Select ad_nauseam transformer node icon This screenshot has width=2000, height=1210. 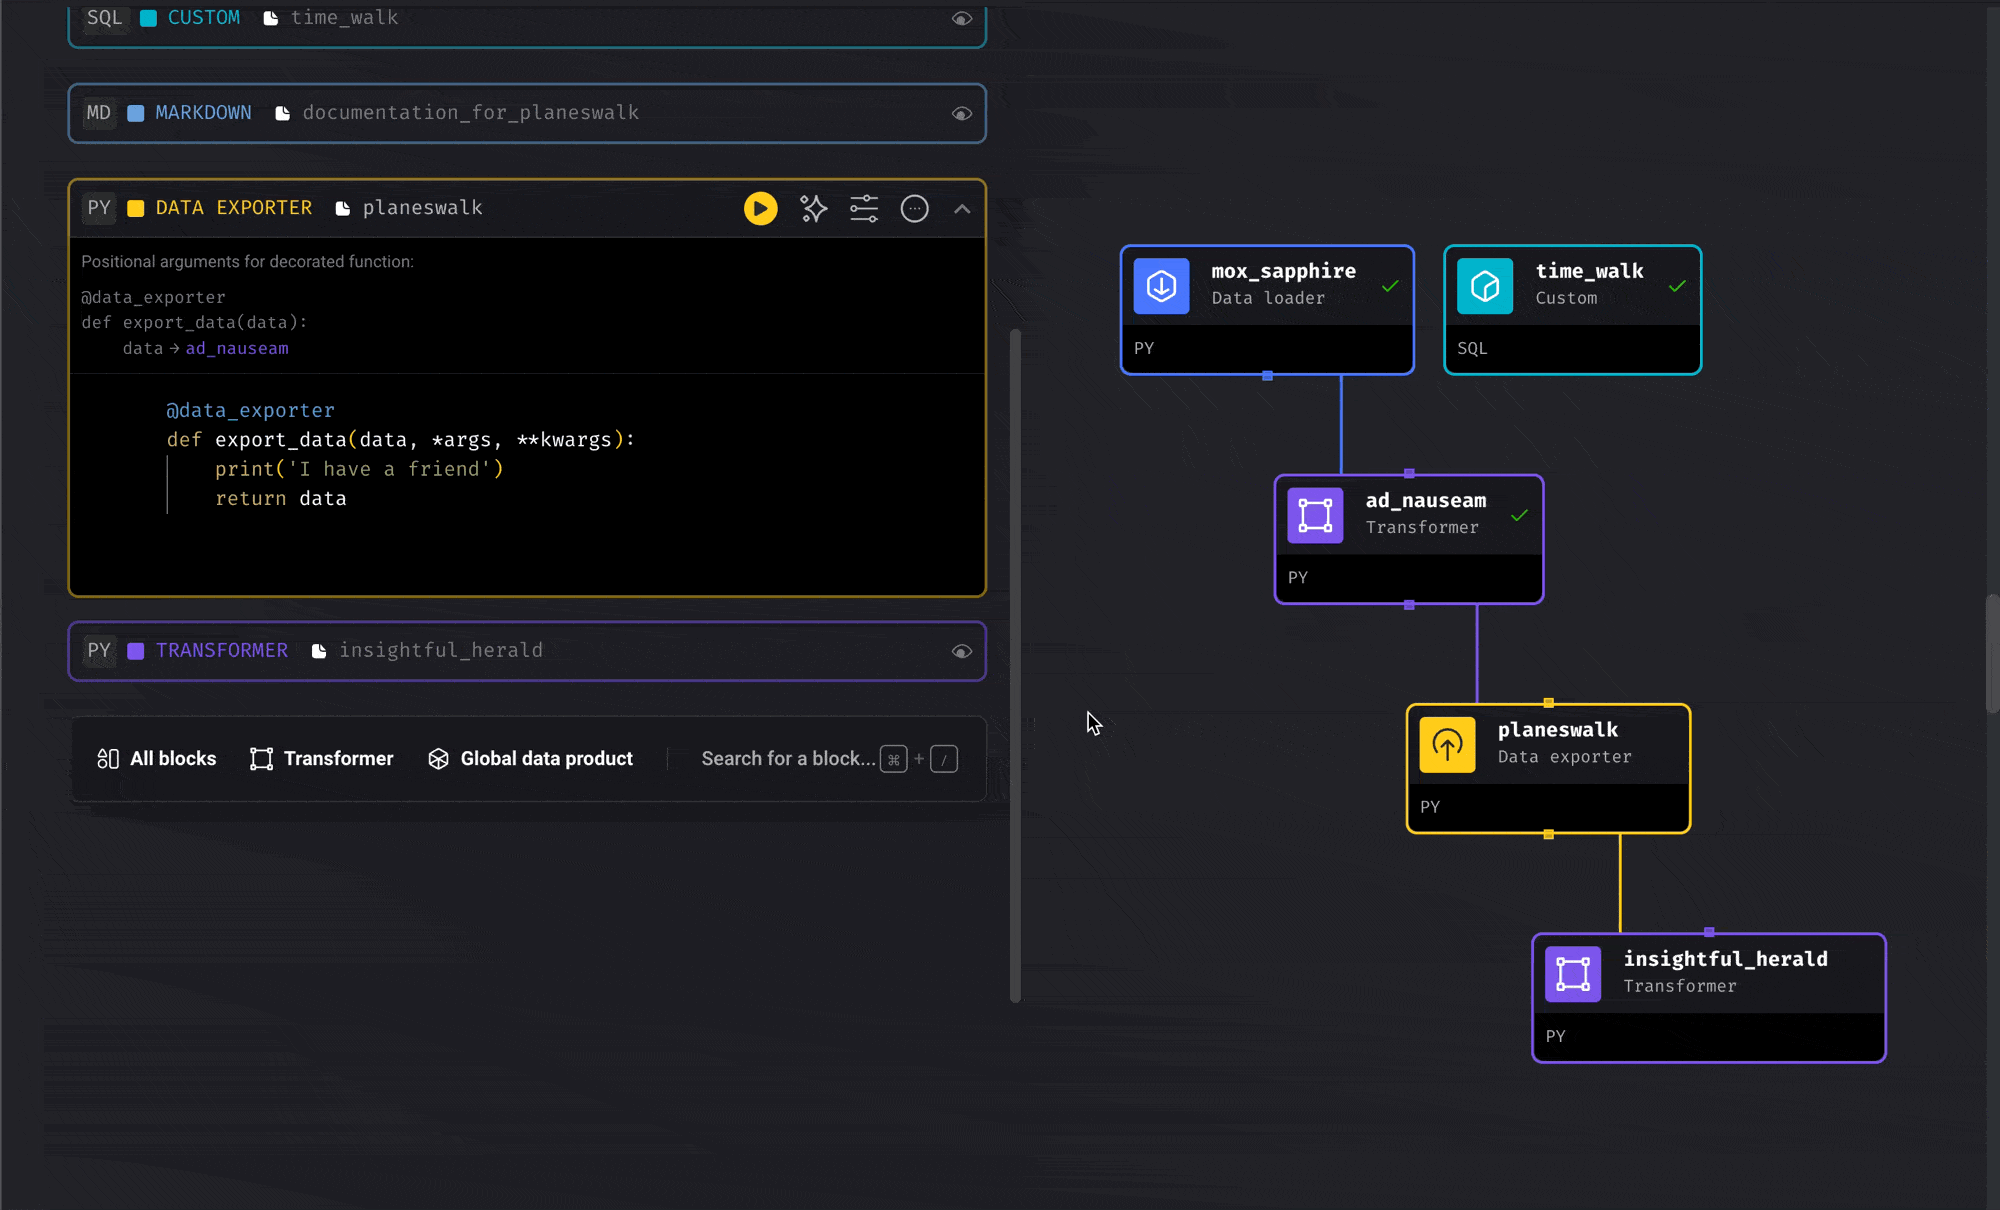1315,515
